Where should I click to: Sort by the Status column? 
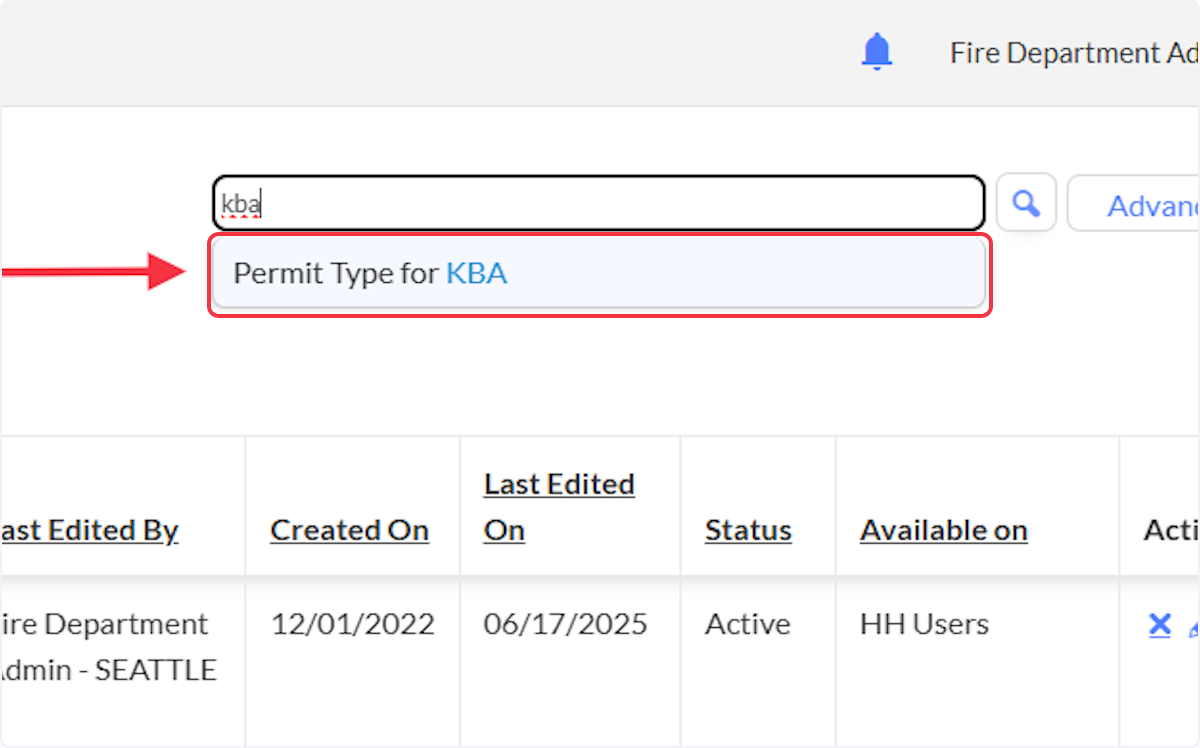pyautogui.click(x=748, y=530)
